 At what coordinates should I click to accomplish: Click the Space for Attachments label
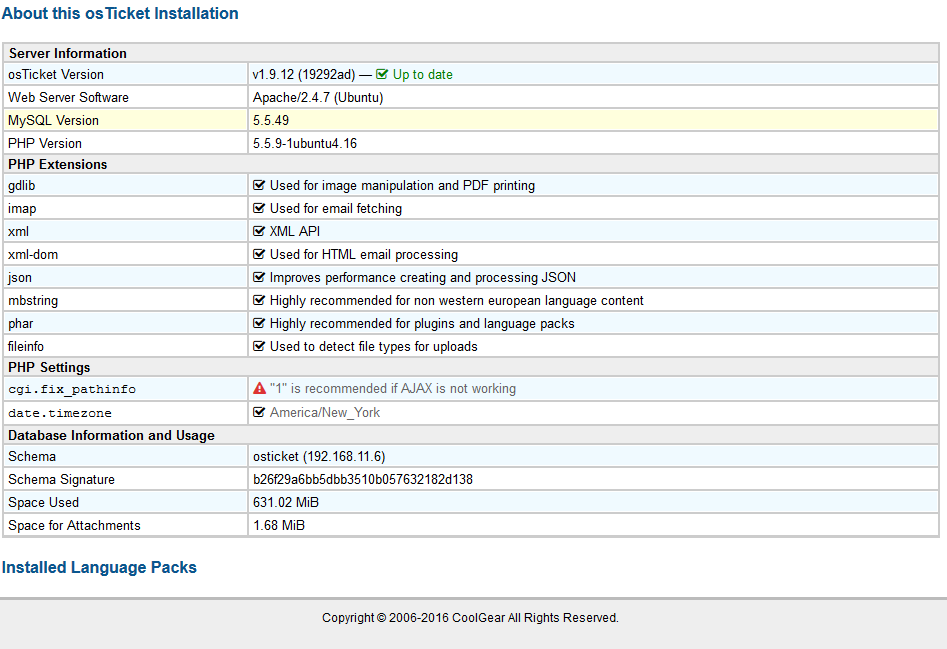pyautogui.click(x=74, y=525)
